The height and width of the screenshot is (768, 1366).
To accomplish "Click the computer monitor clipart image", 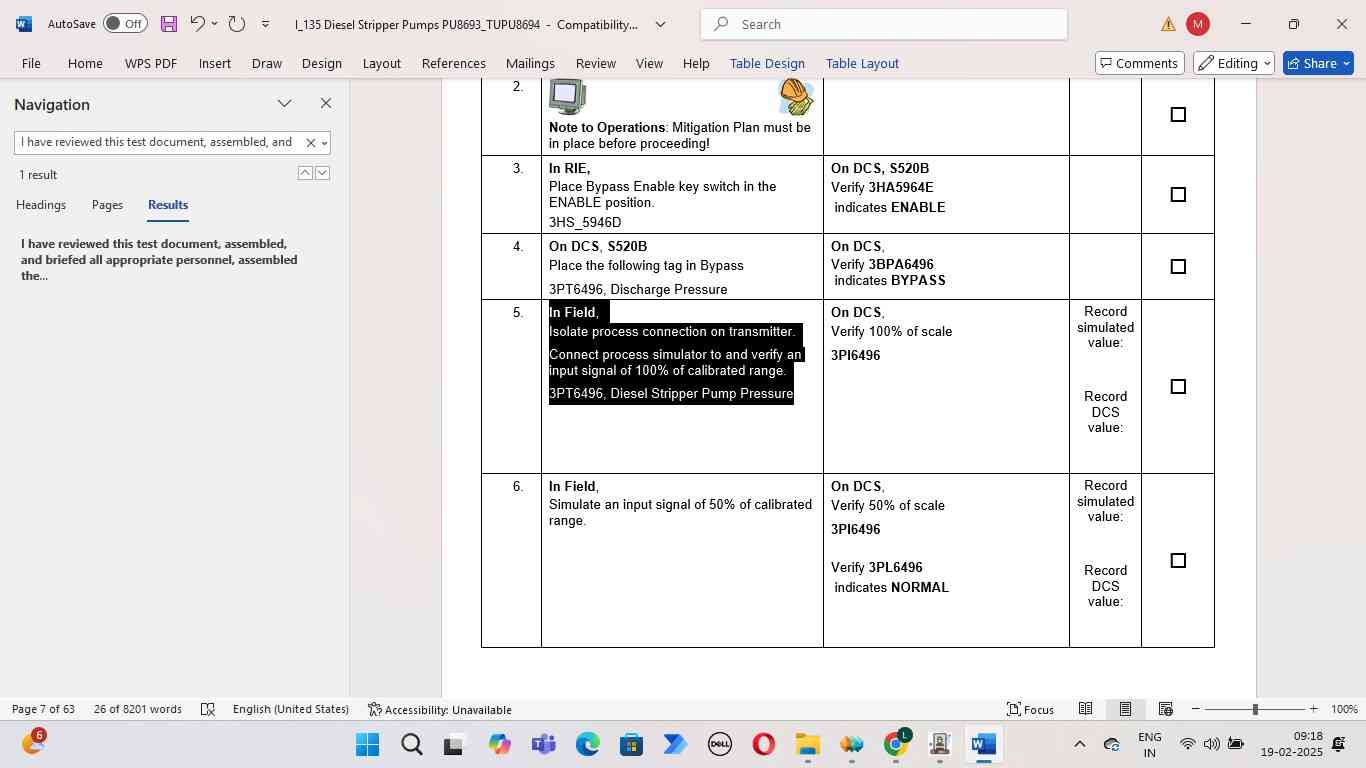I will 567,96.
